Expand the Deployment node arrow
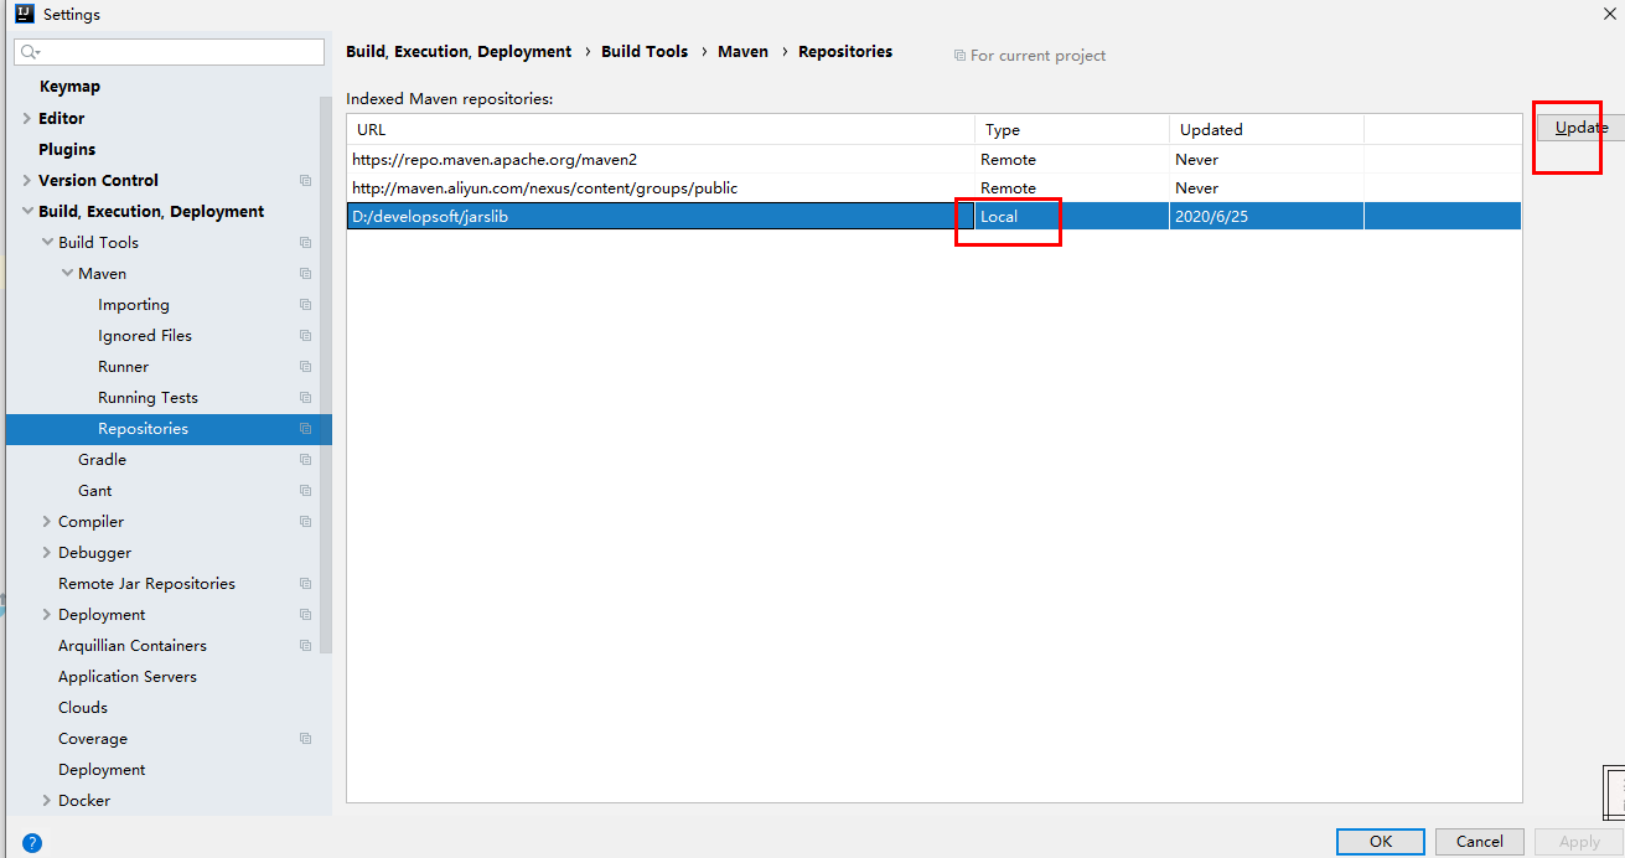Image resolution: width=1625 pixels, height=858 pixels. 47,614
